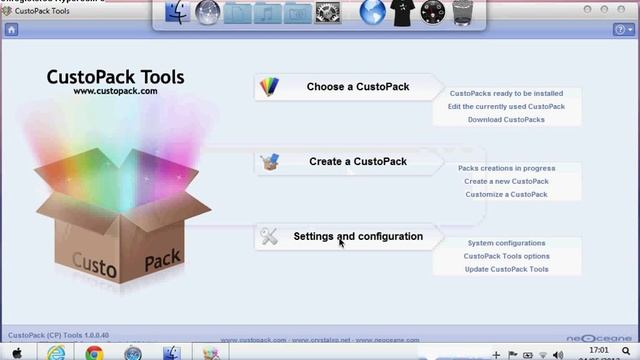
Task: Click the flag icon in system tray
Action: (x=513, y=355)
